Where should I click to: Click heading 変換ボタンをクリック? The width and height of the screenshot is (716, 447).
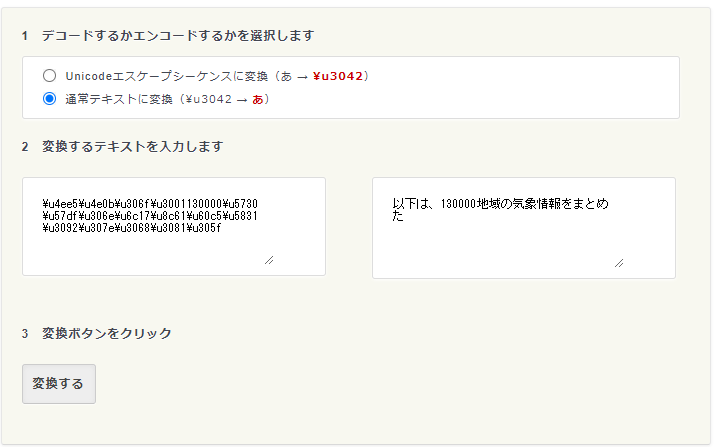pos(107,333)
